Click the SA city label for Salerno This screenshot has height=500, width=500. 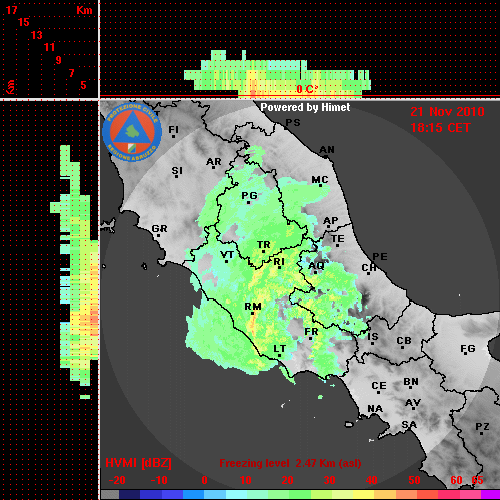409,425
